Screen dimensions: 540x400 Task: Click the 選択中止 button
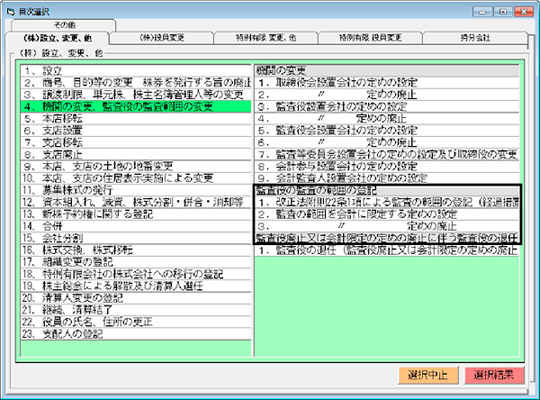click(428, 375)
